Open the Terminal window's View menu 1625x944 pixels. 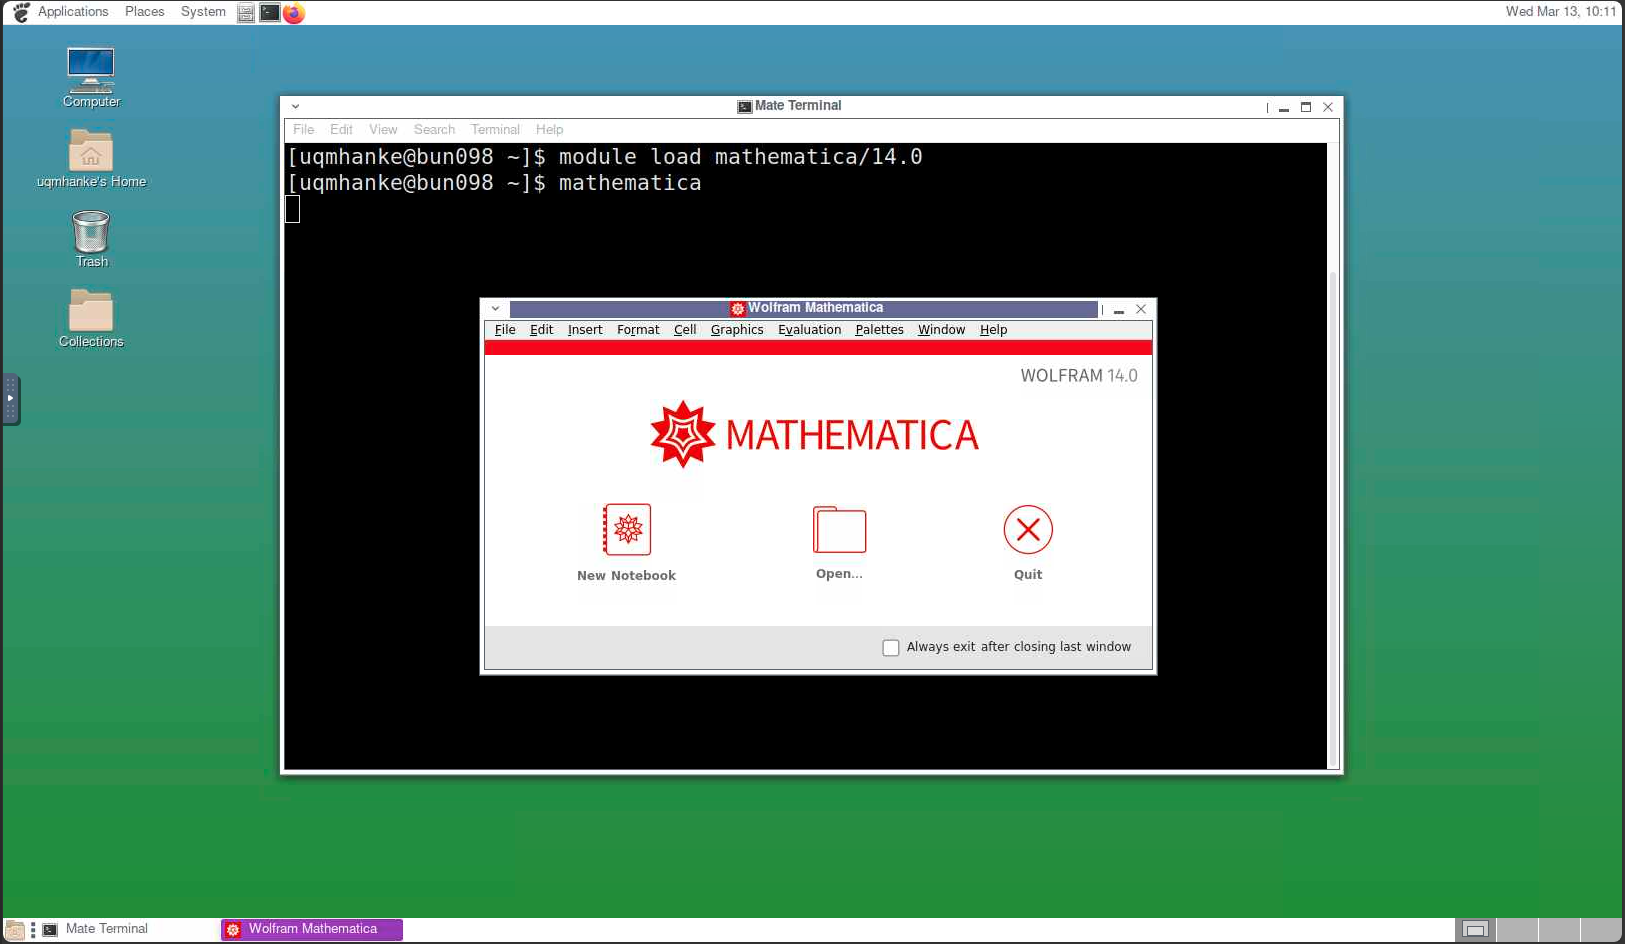point(383,130)
